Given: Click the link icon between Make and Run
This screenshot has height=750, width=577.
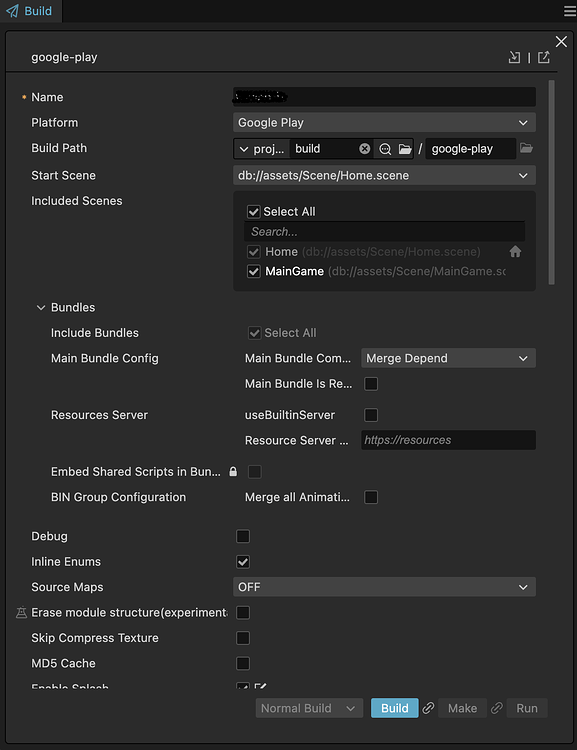Looking at the screenshot, I should pyautogui.click(x=497, y=708).
